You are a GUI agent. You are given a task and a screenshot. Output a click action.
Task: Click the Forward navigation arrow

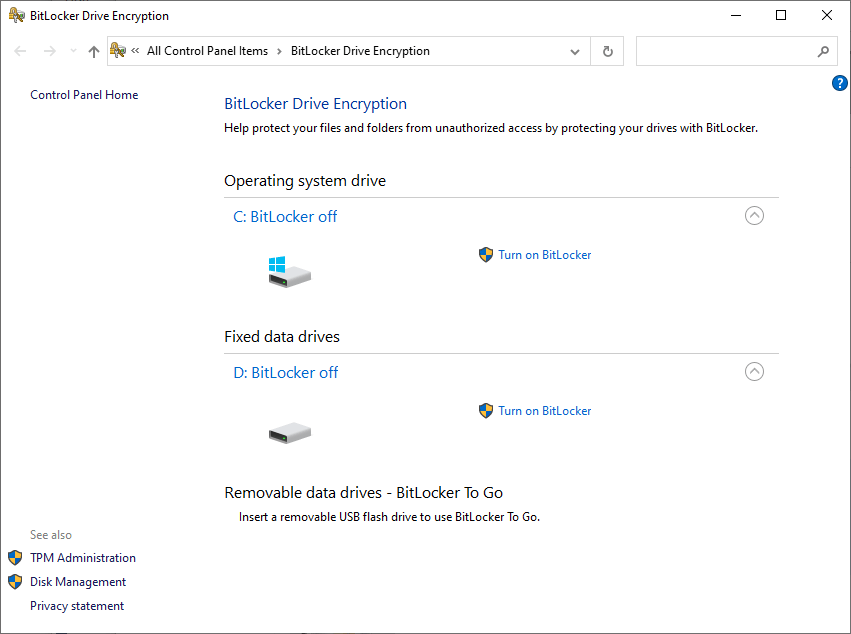(49, 51)
